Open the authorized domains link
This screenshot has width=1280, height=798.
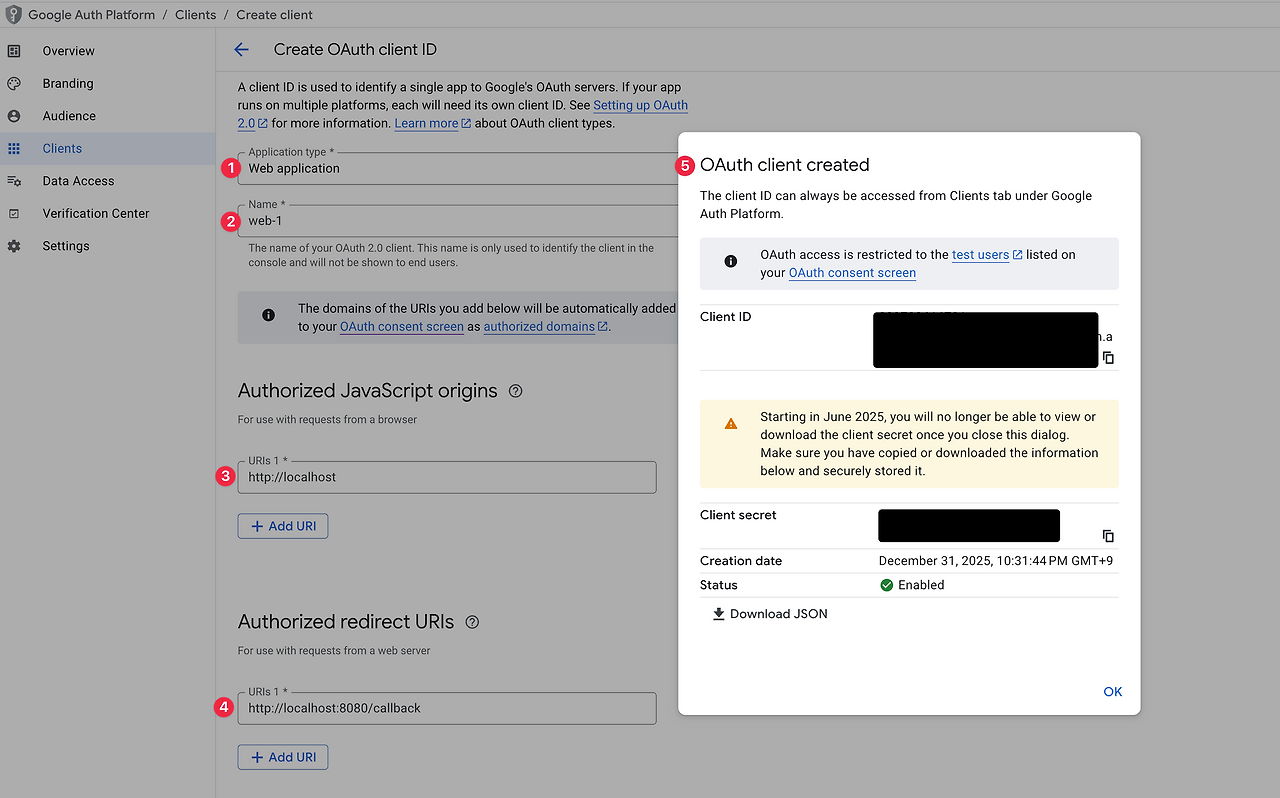point(539,327)
